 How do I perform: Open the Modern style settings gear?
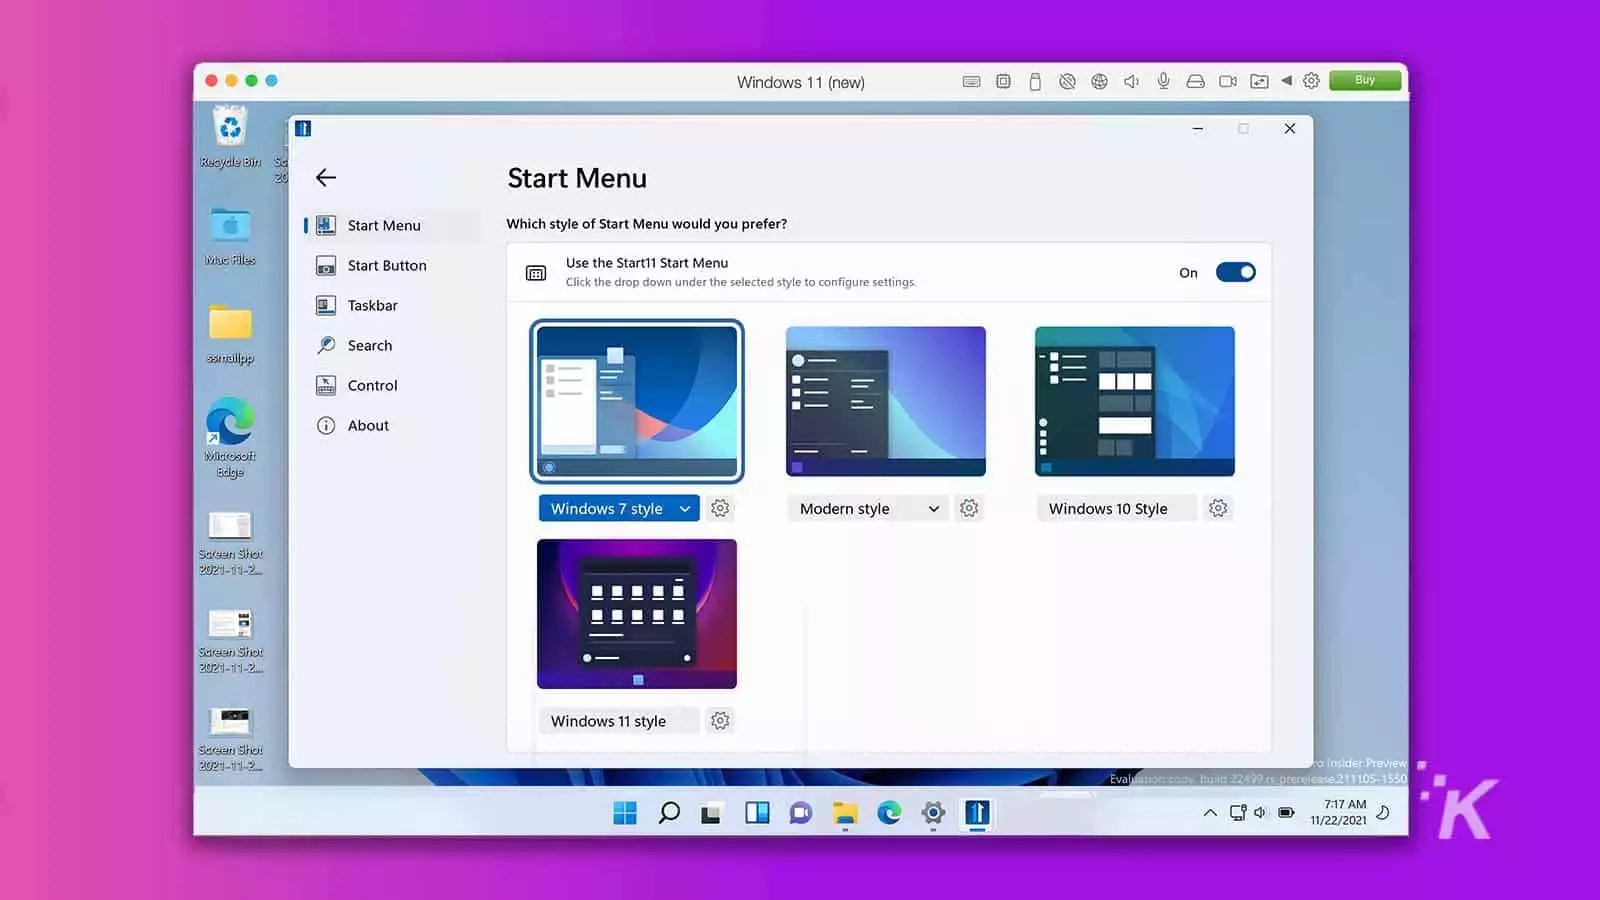point(969,508)
